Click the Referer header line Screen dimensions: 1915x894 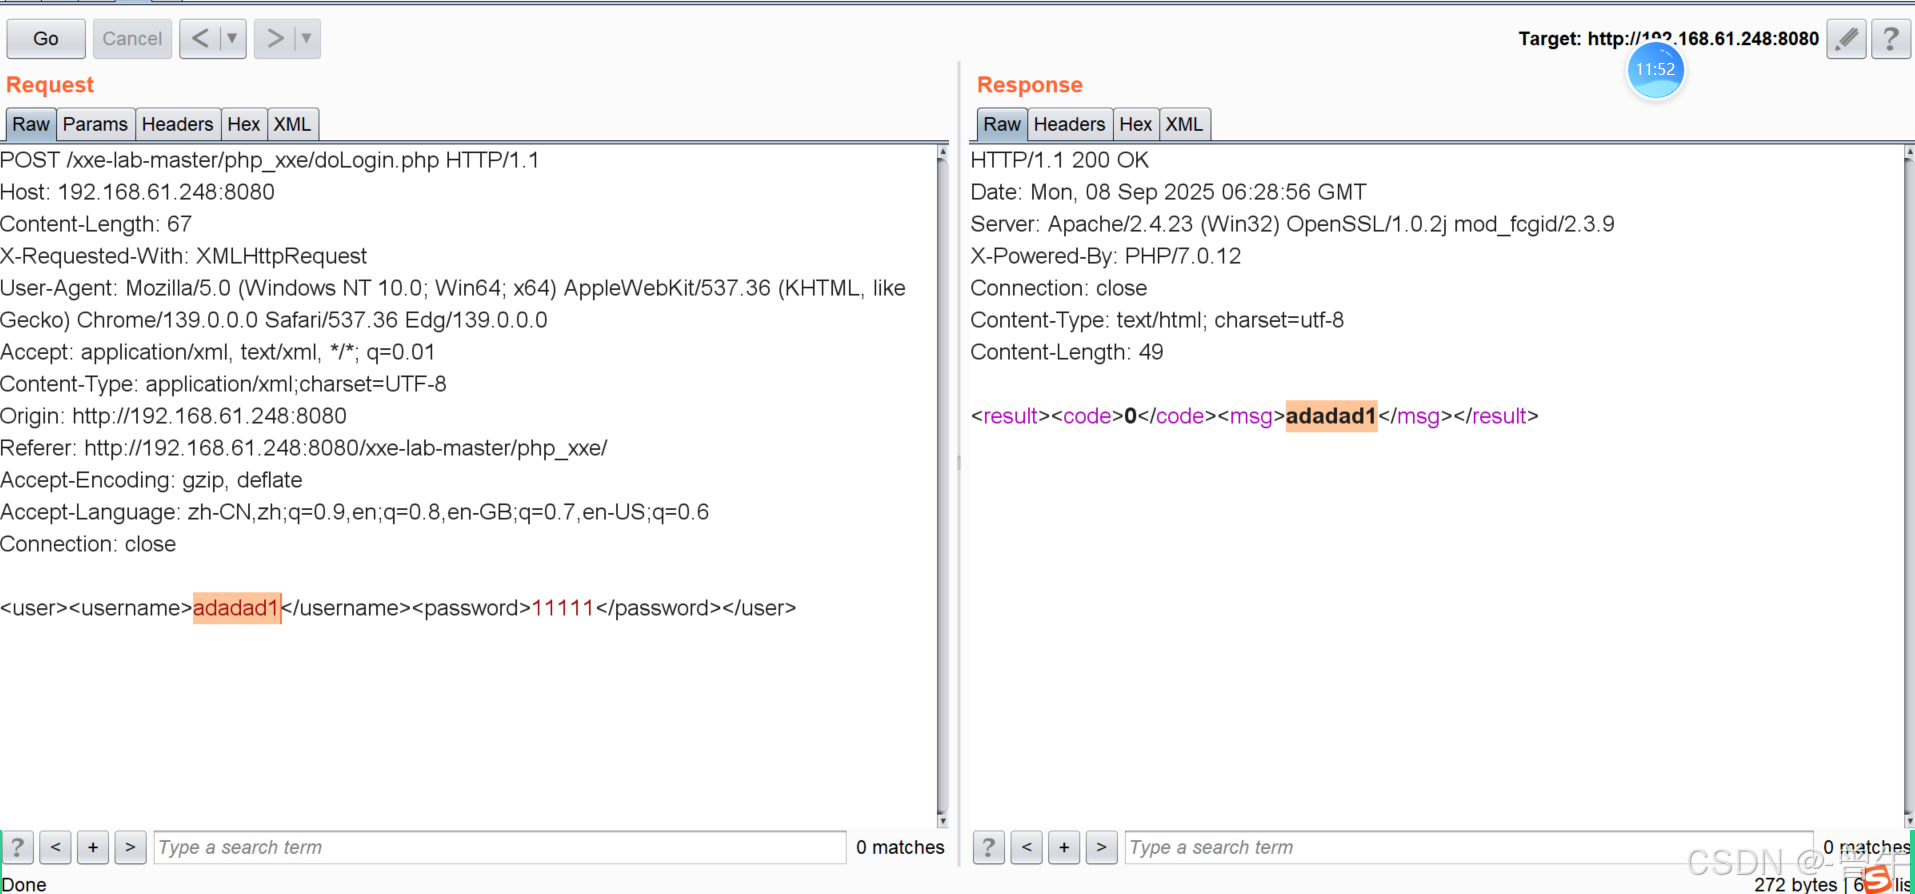click(304, 448)
